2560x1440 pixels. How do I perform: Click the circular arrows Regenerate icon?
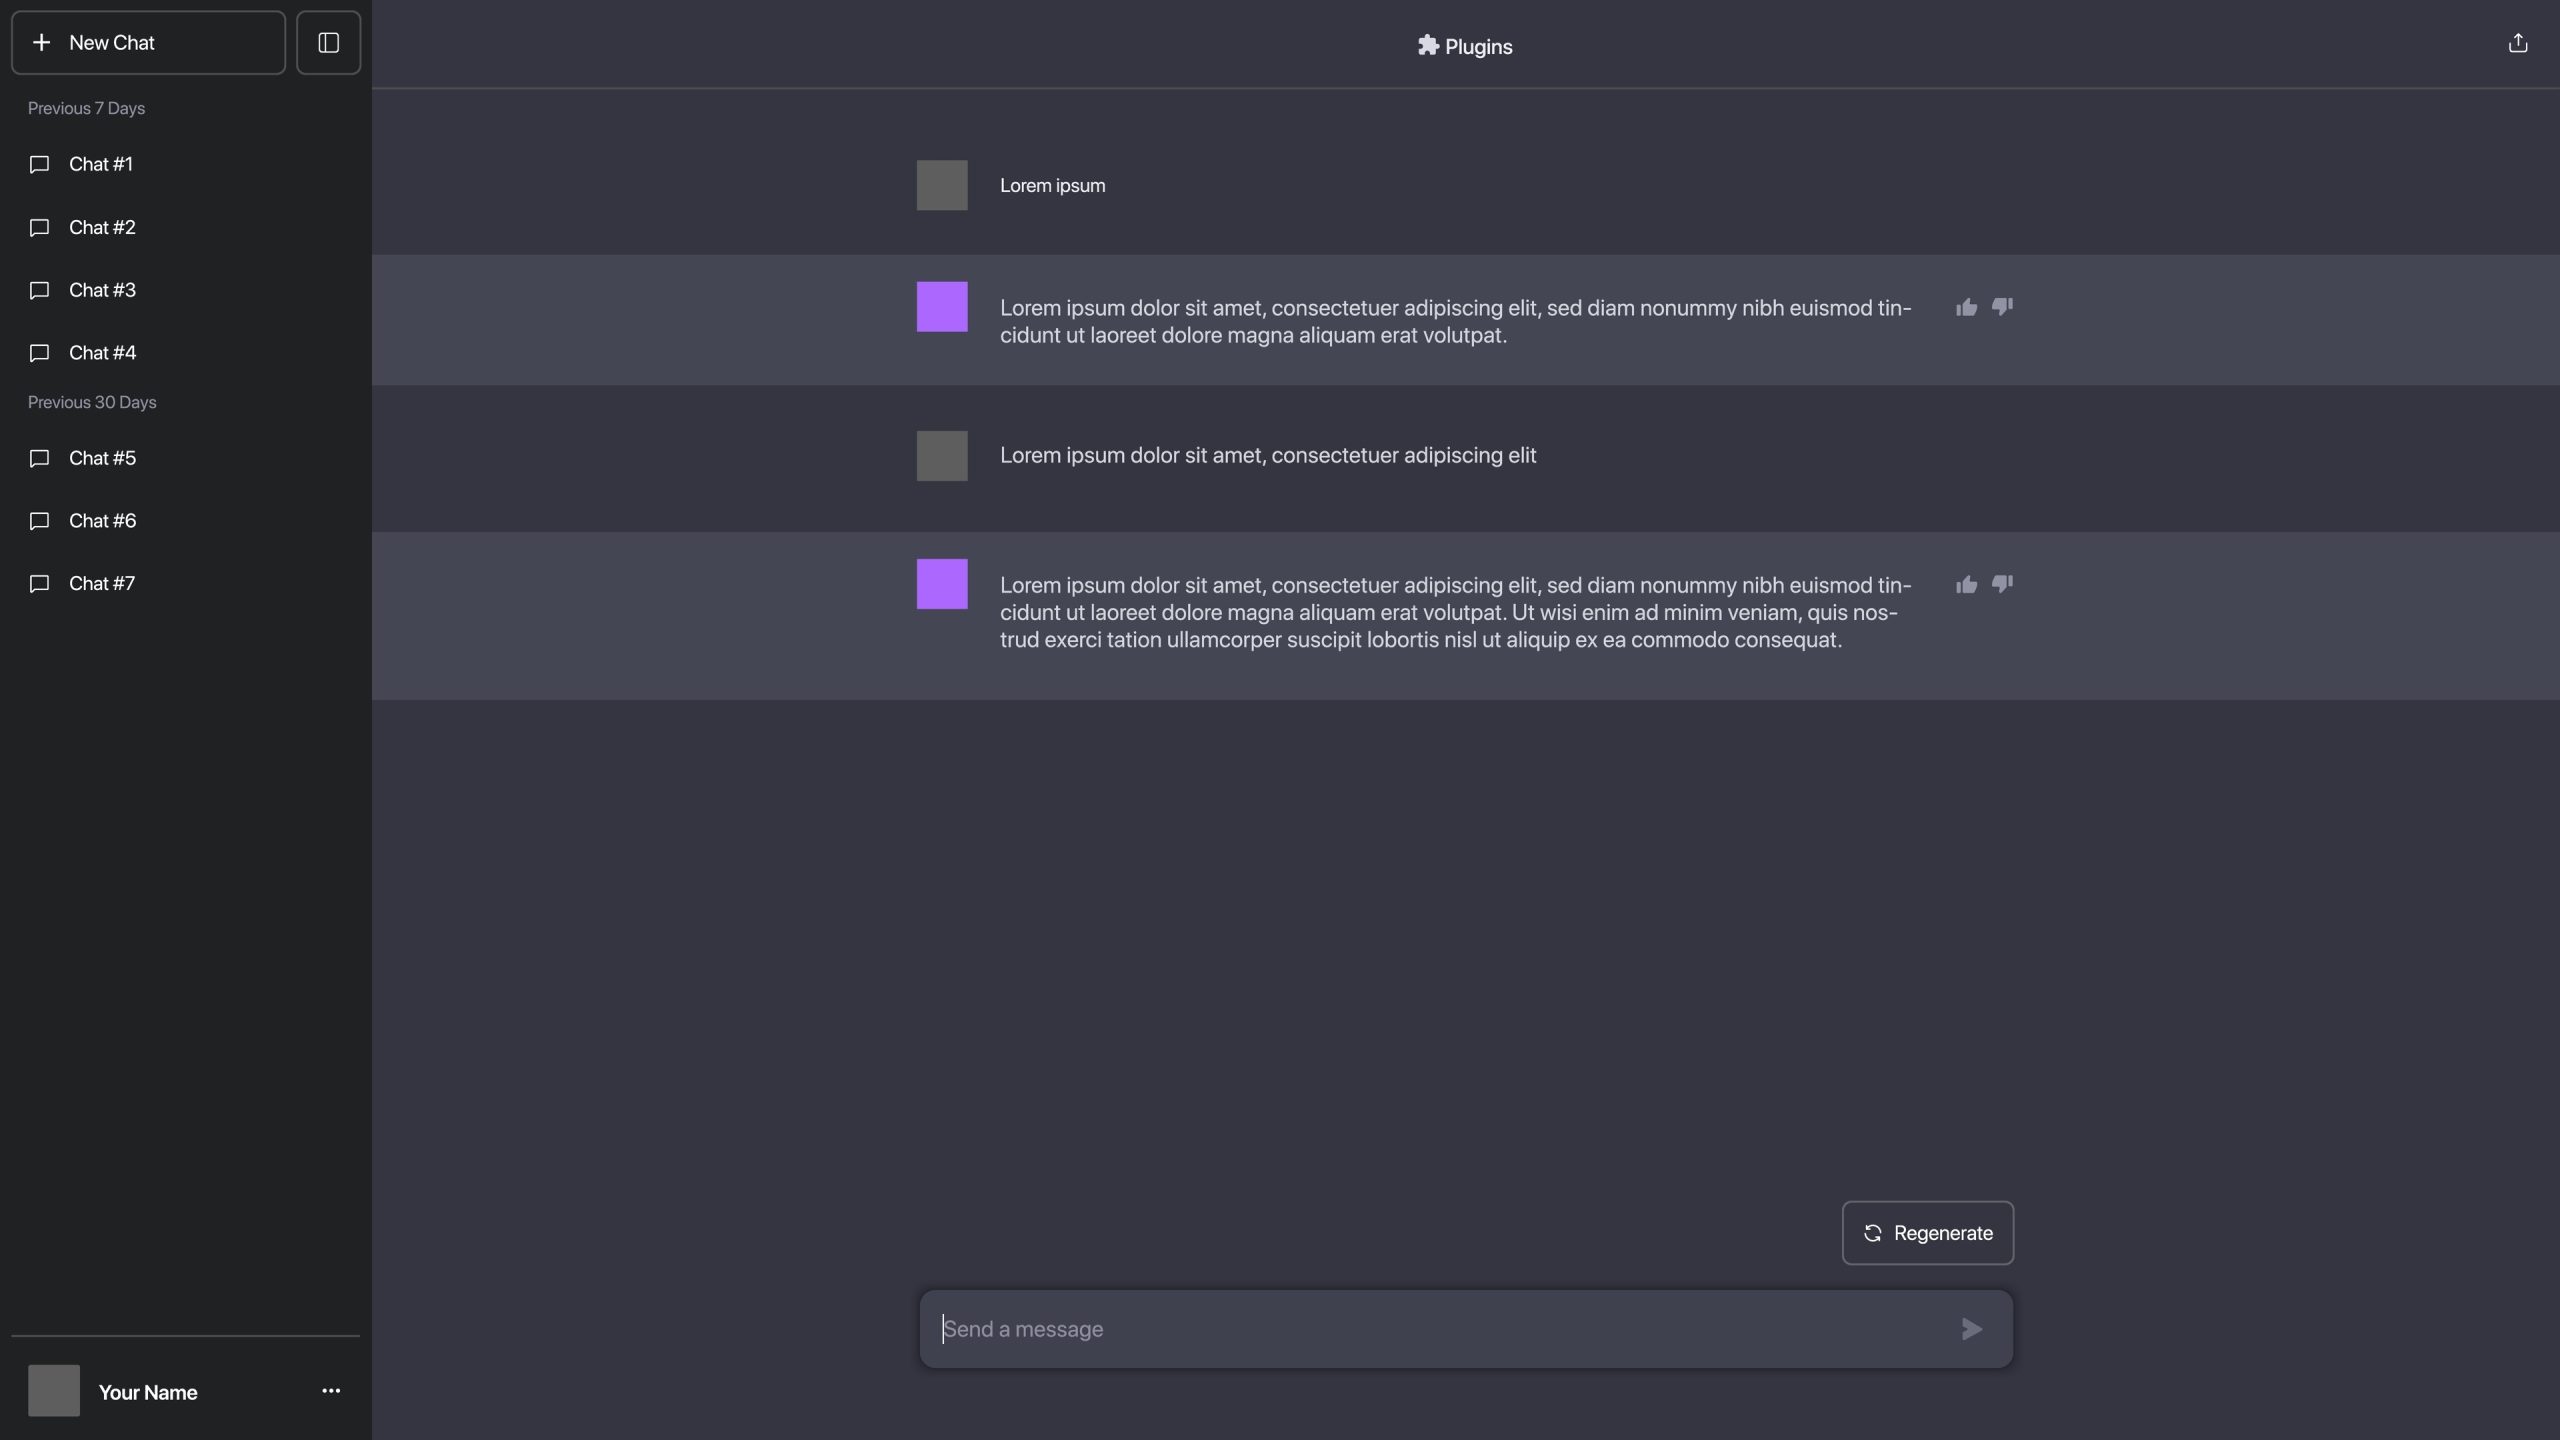pyautogui.click(x=1873, y=1233)
